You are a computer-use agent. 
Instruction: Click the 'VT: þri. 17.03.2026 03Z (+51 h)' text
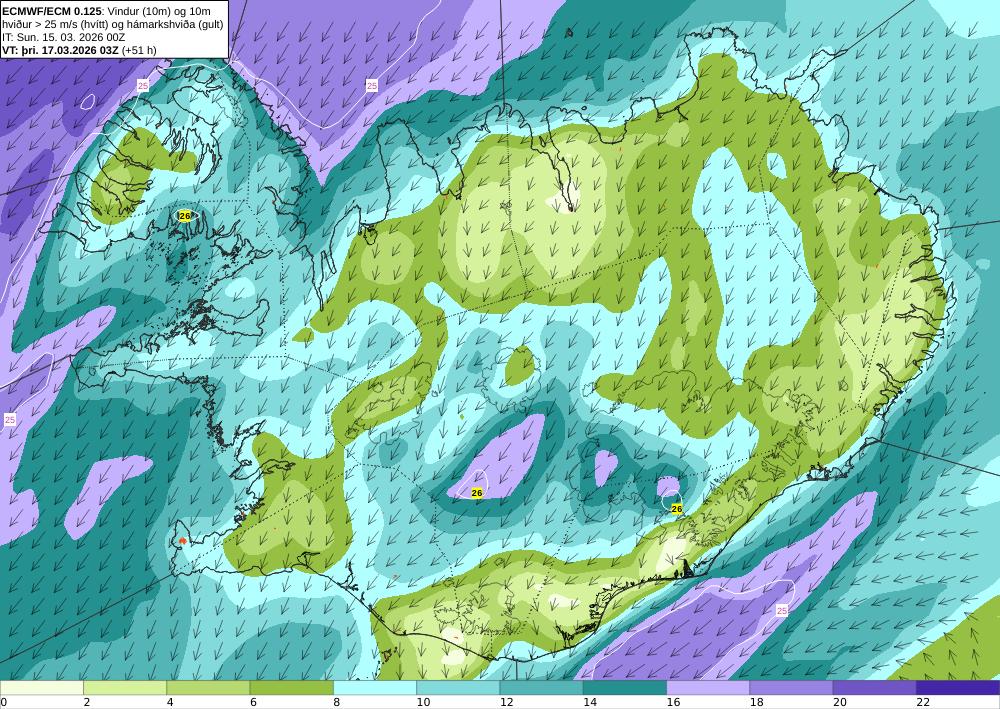tap(80, 50)
